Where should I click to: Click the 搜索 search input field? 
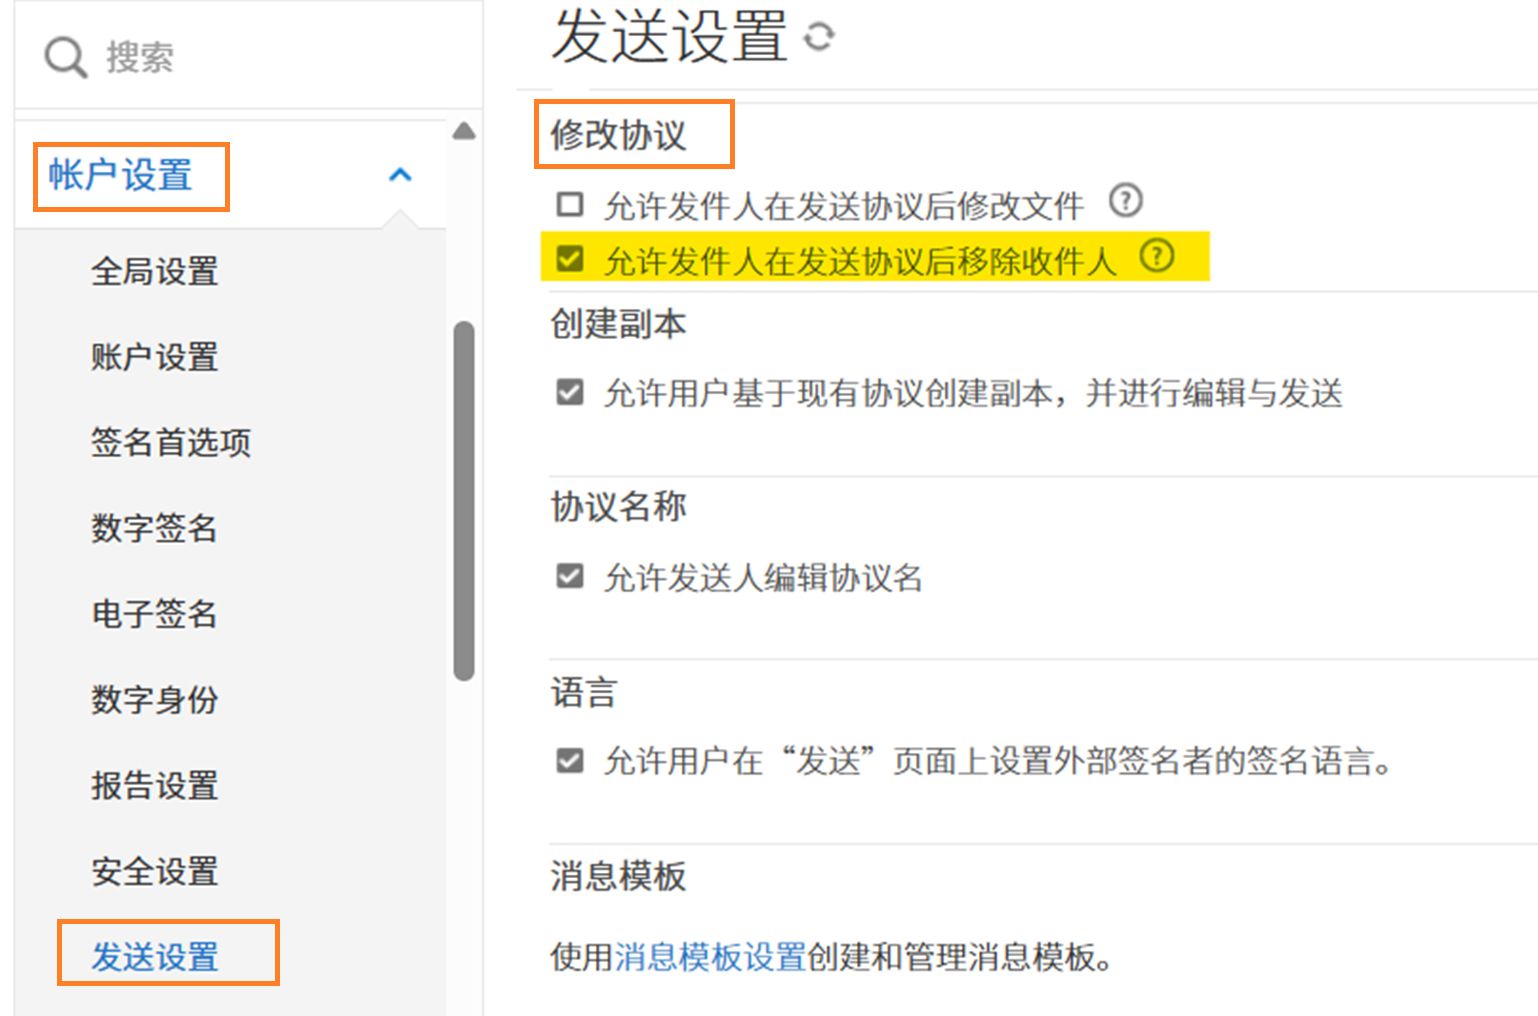(180, 56)
